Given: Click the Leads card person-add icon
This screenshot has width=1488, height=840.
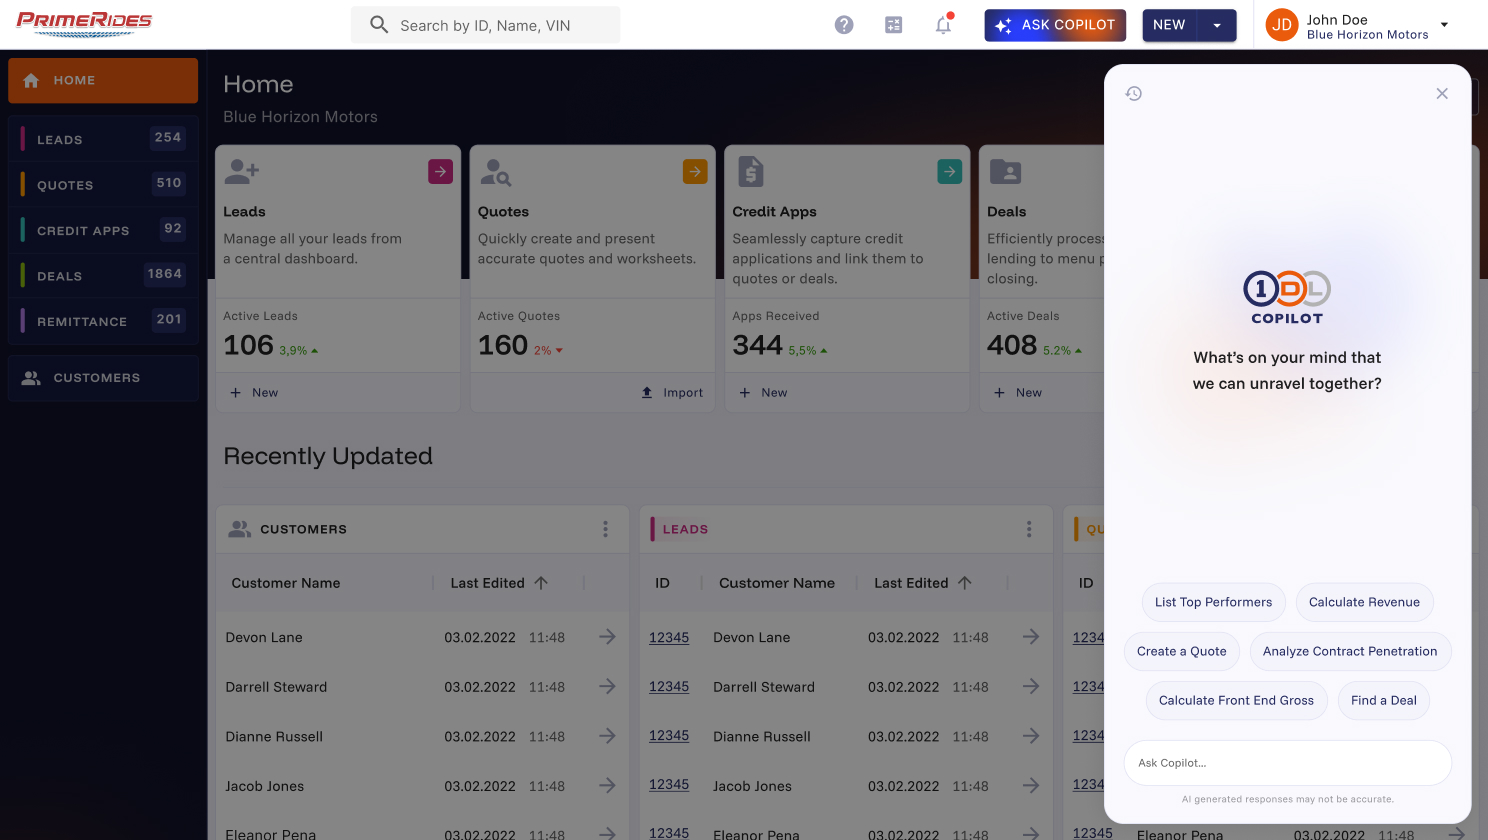Looking at the screenshot, I should click(x=241, y=172).
